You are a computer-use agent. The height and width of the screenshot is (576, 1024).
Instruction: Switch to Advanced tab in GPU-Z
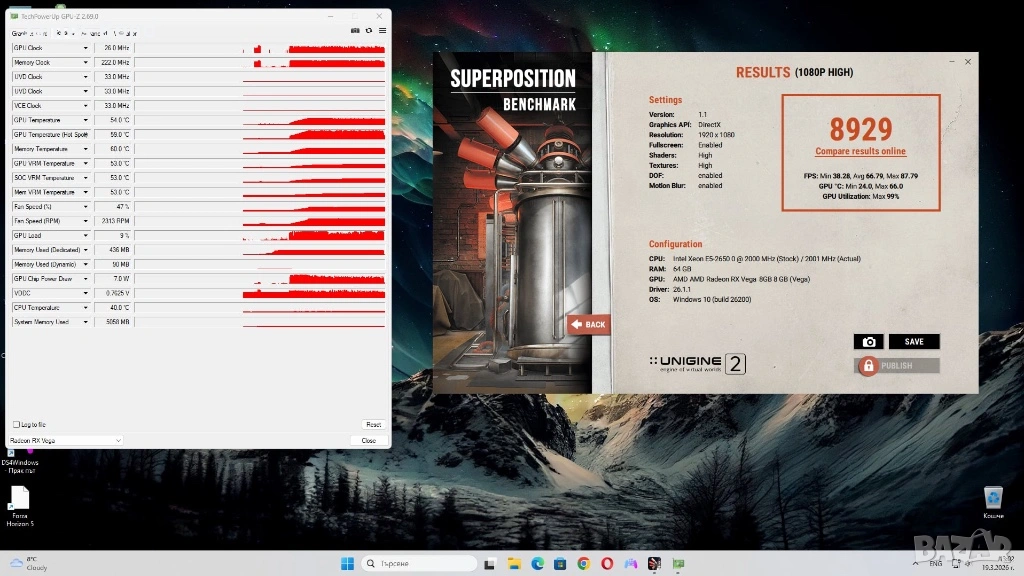tap(95, 33)
